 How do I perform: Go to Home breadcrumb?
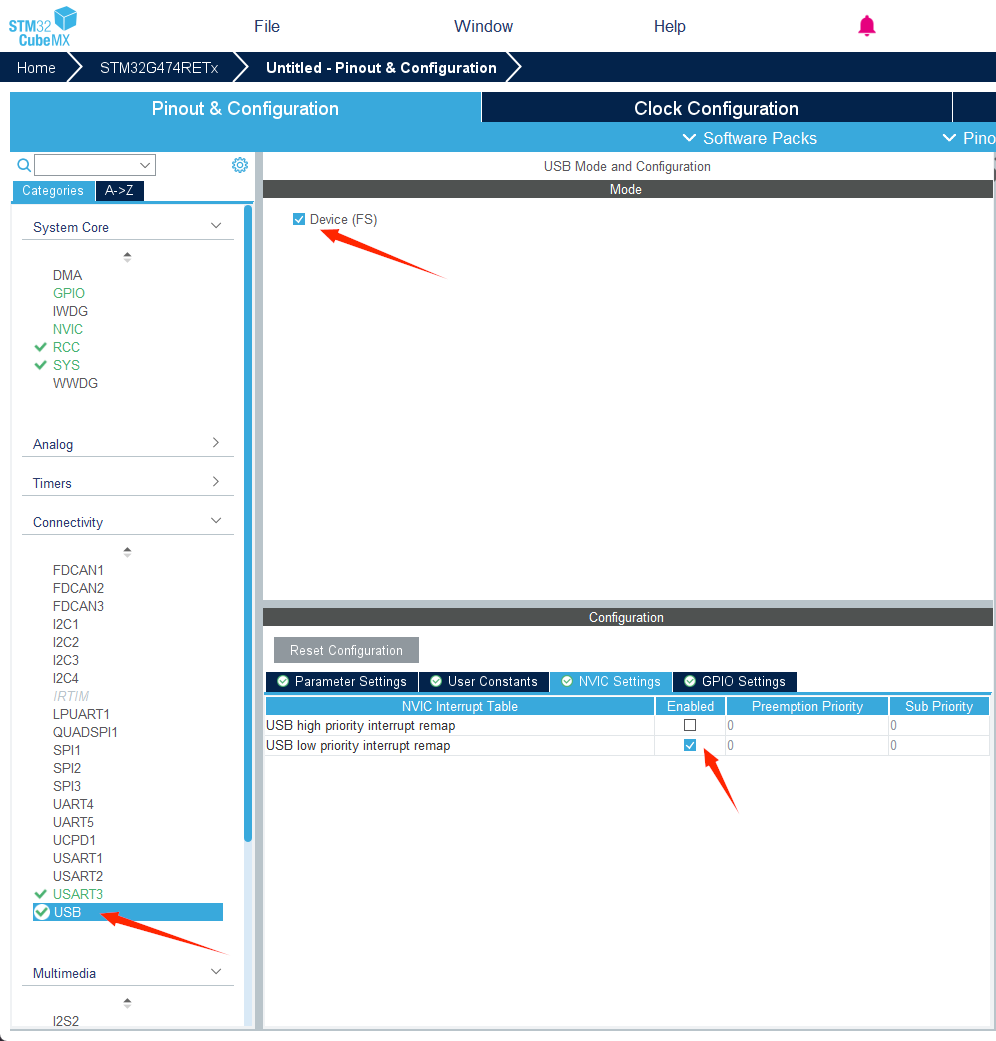(x=36, y=68)
